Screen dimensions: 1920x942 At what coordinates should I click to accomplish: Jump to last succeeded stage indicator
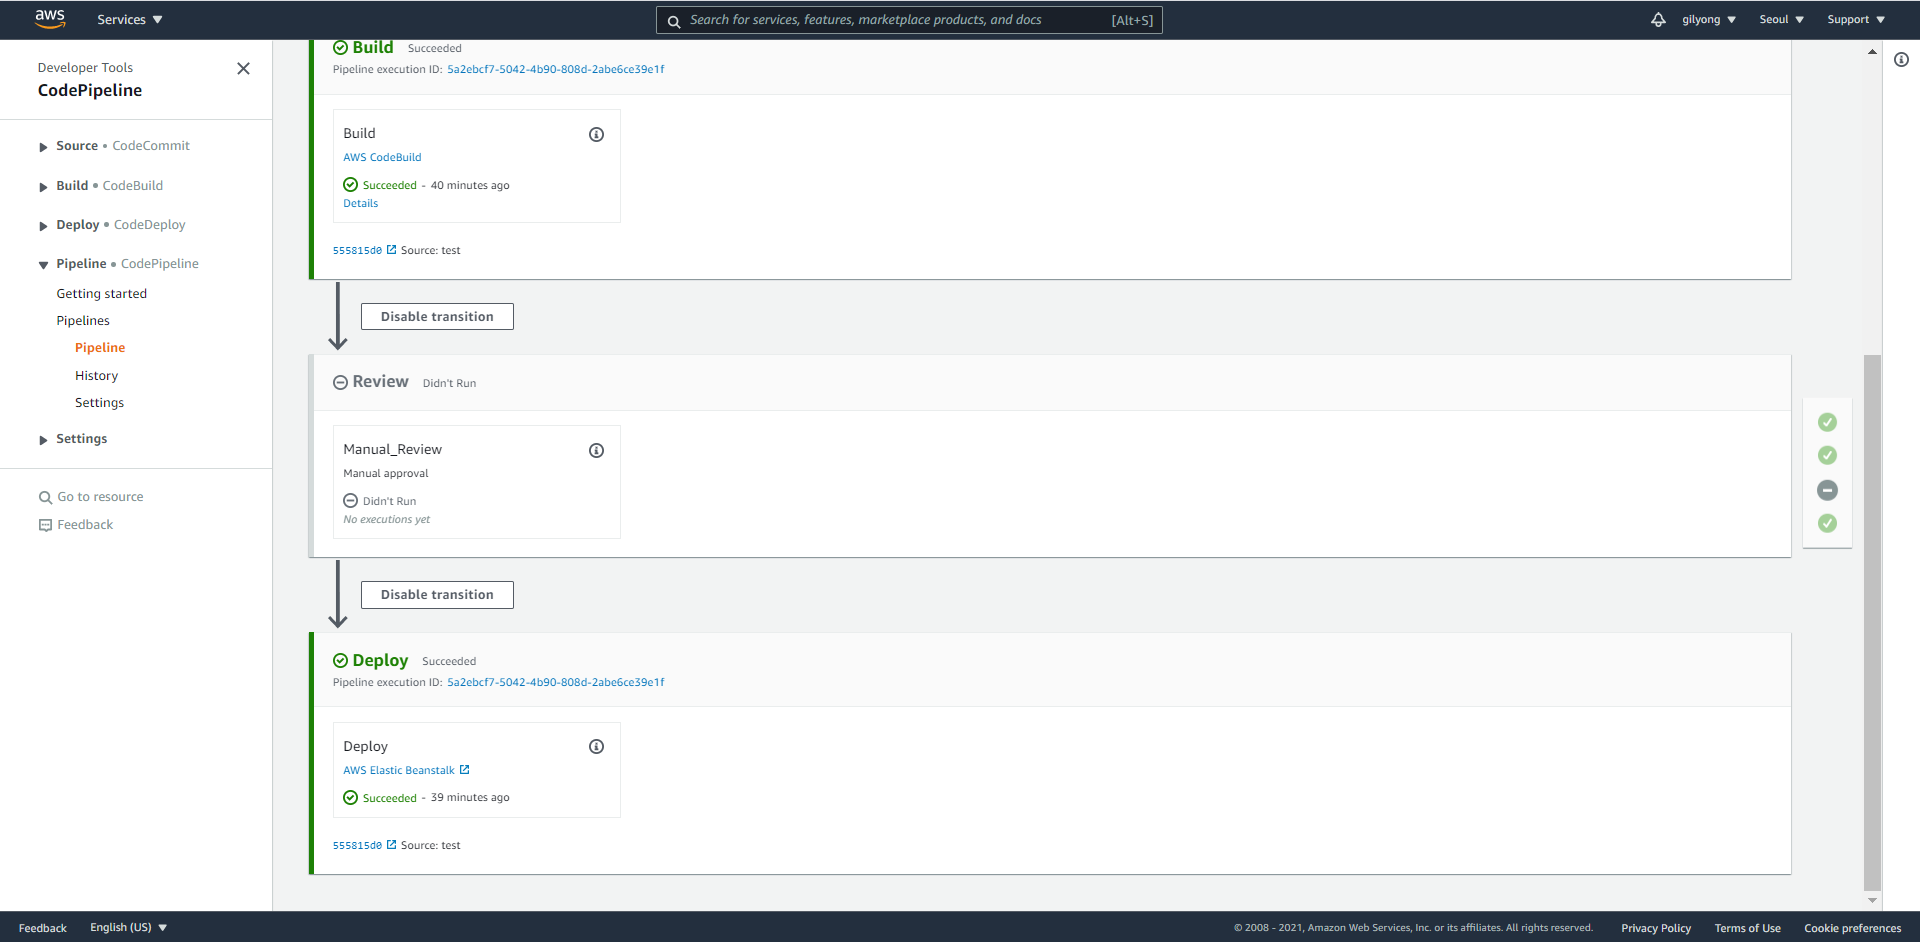click(1827, 523)
